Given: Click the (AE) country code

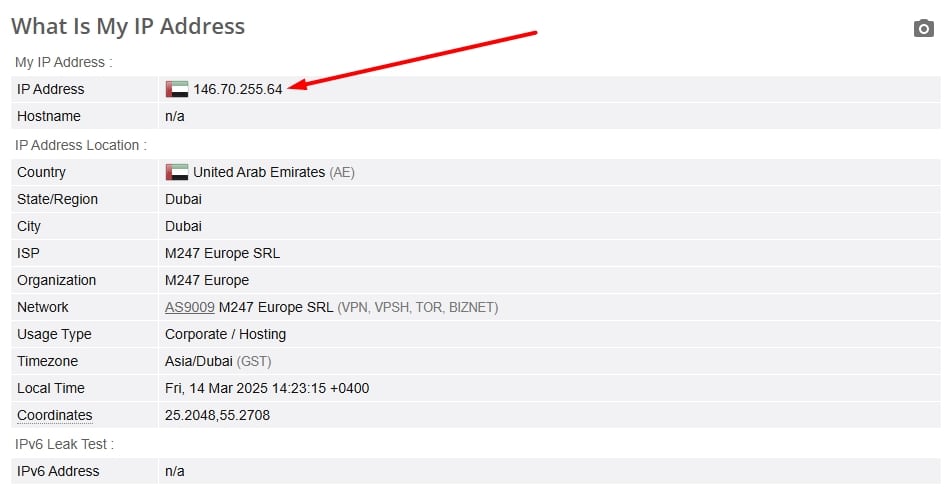Looking at the screenshot, I should point(342,173).
